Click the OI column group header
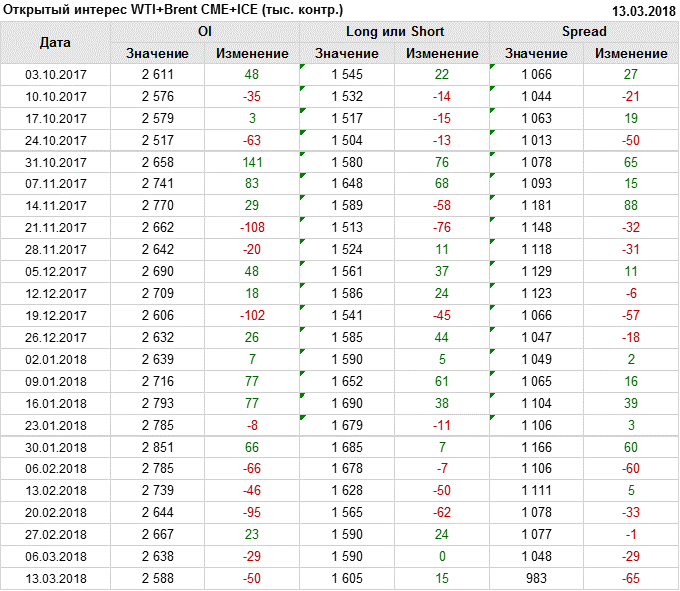This screenshot has width=680, height=591. tap(205, 32)
